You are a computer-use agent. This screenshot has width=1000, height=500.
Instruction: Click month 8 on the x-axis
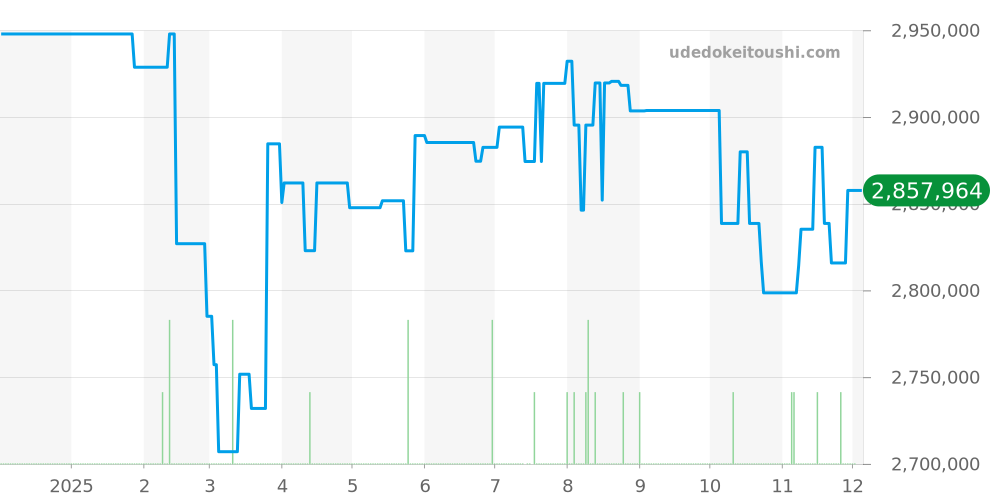click(567, 486)
